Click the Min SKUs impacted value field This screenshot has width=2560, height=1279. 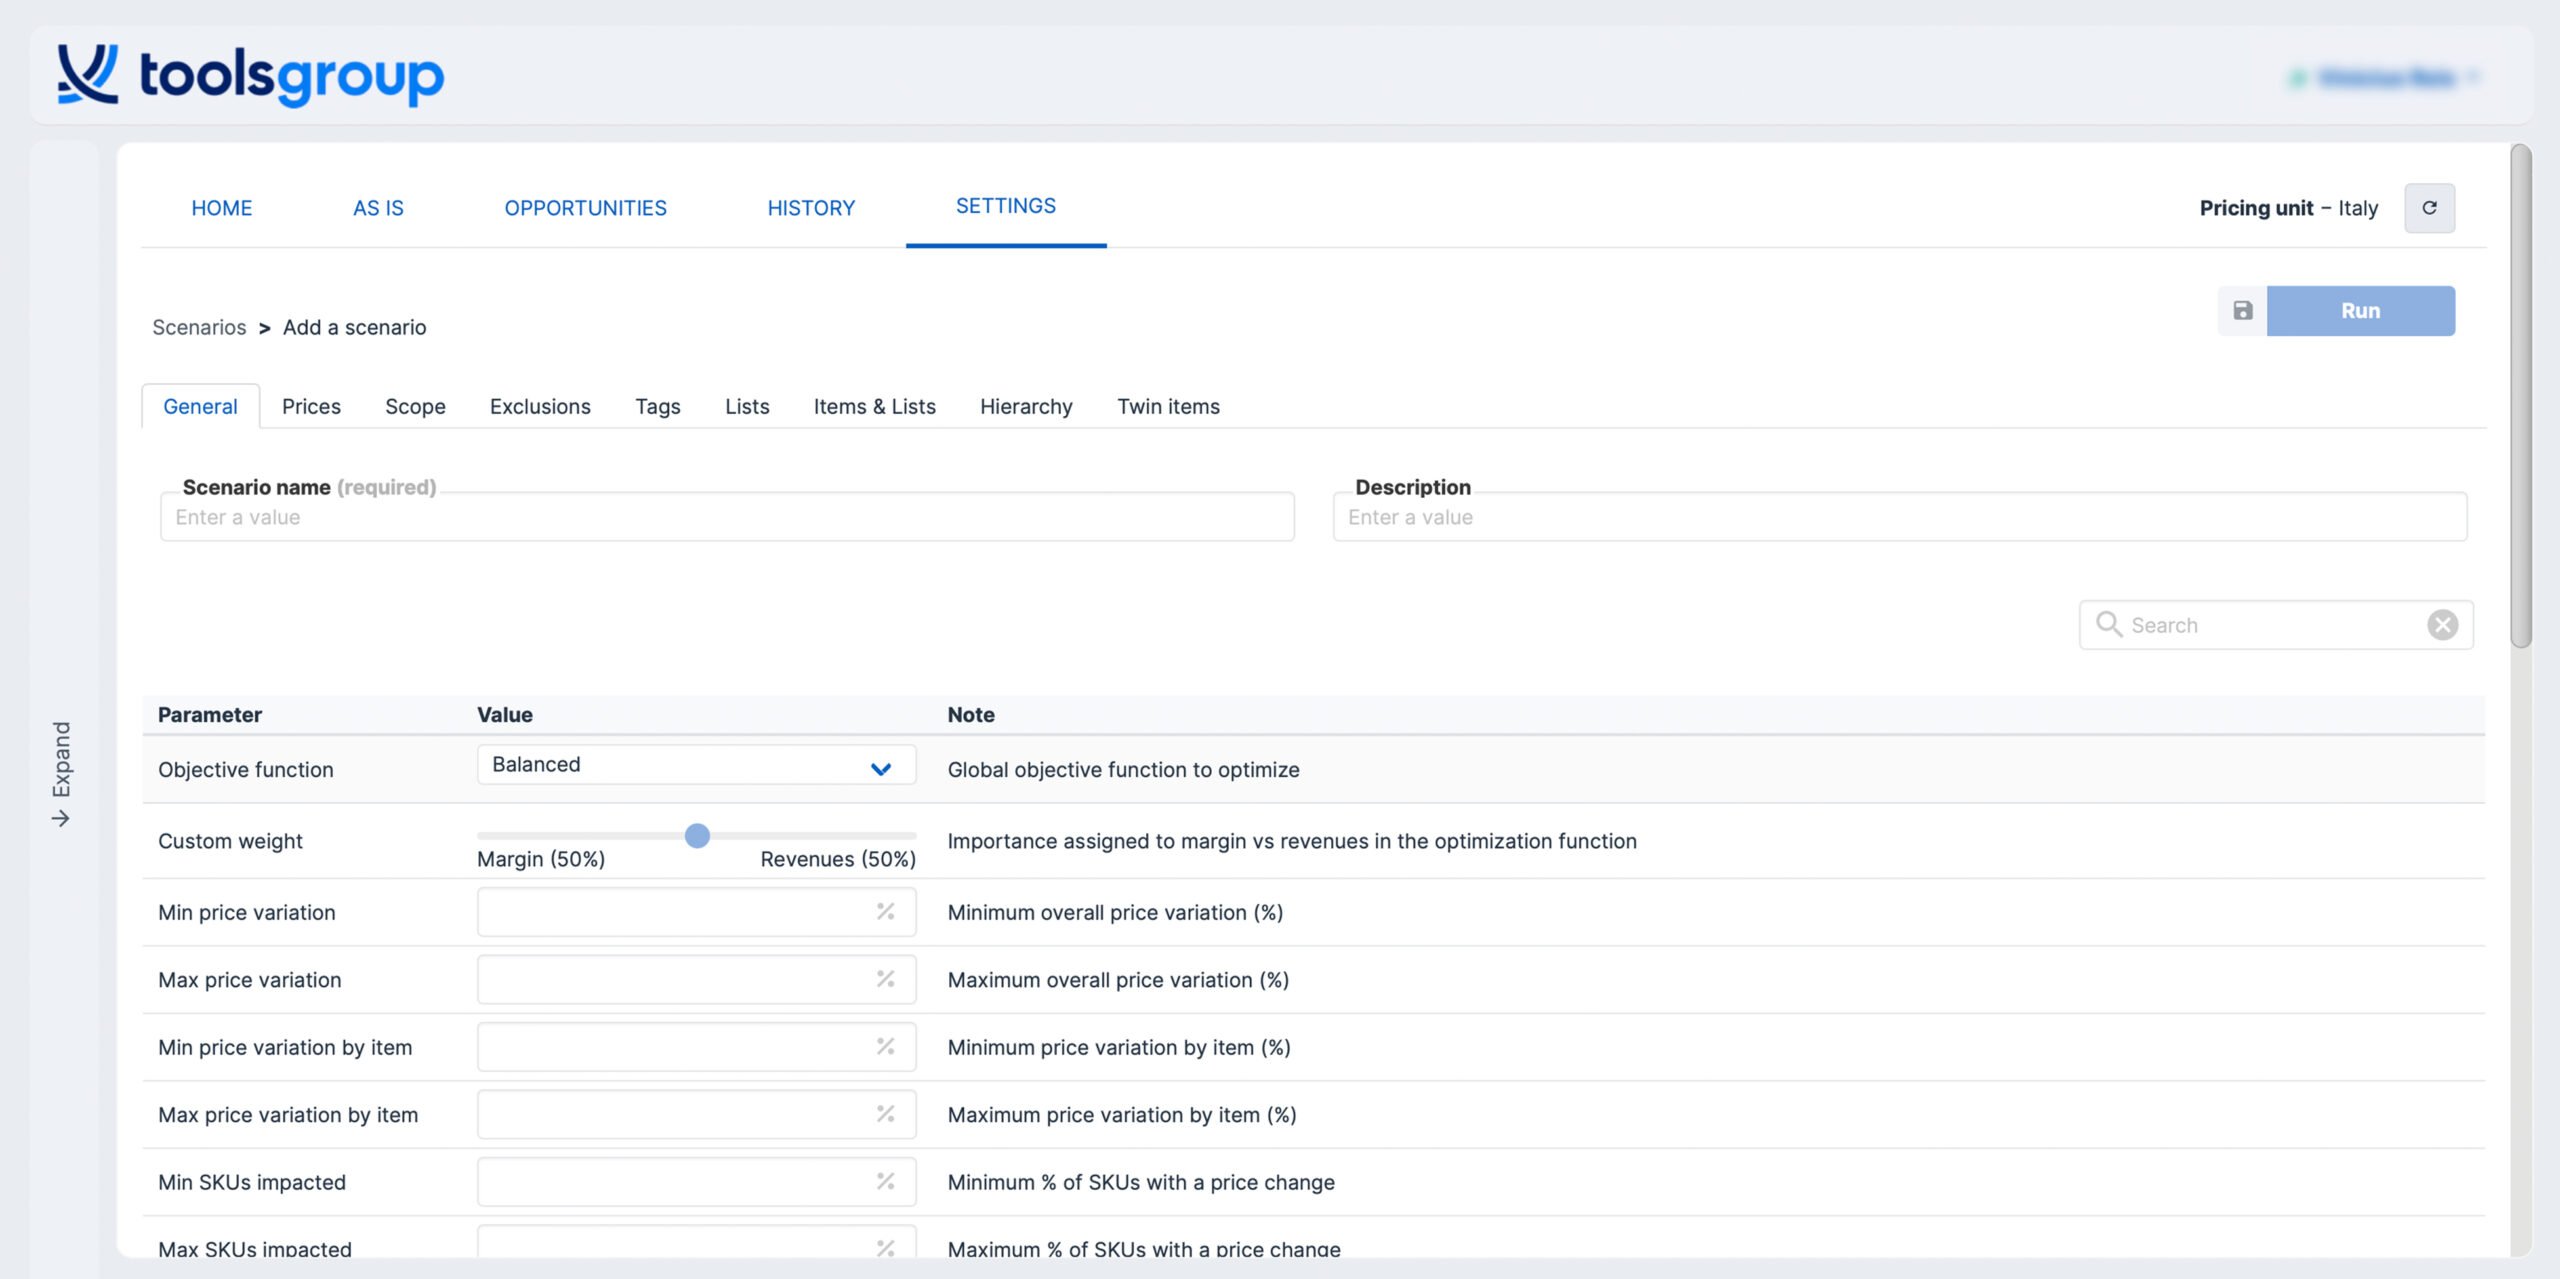click(696, 1182)
